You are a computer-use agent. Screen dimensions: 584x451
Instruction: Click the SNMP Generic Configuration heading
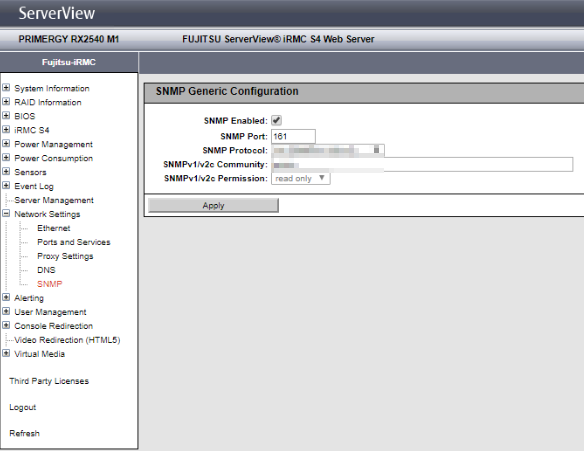click(x=227, y=91)
